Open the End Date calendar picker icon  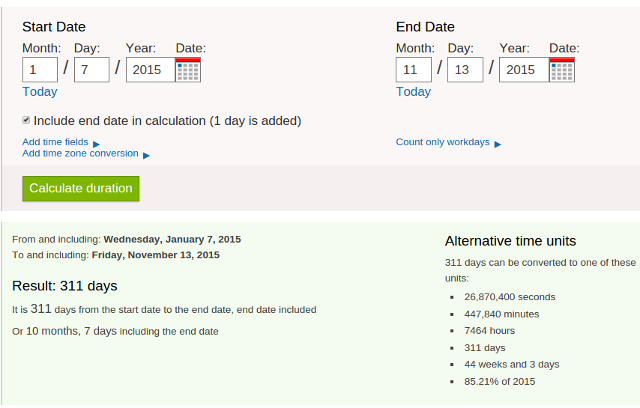(x=562, y=70)
